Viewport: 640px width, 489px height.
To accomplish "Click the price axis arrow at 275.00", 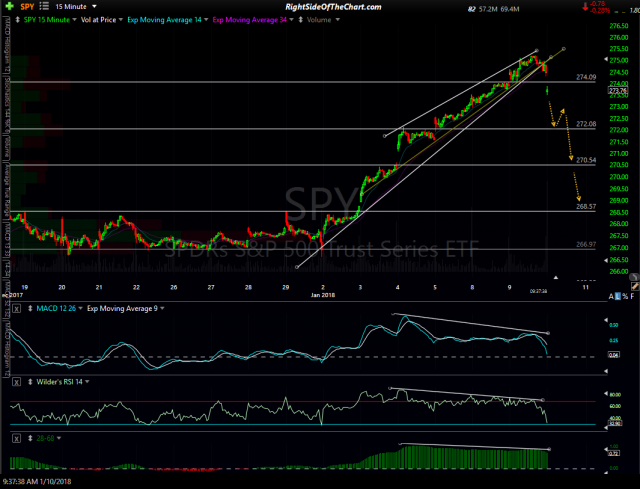I will 605,60.
